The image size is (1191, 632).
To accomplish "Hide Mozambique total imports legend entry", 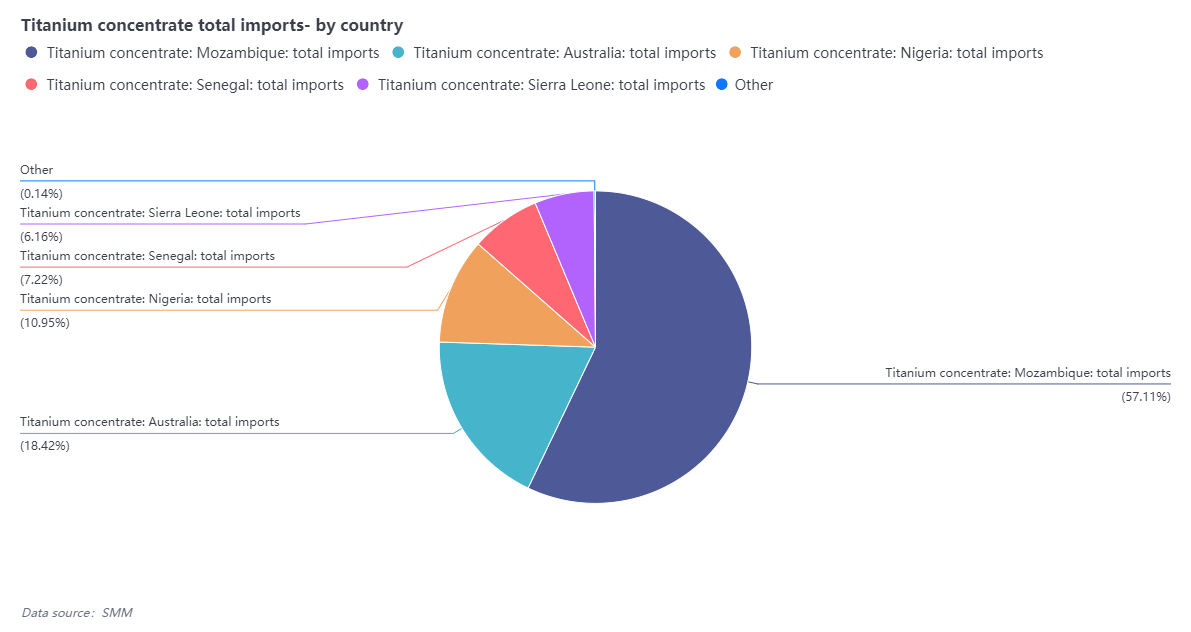I will coord(213,53).
